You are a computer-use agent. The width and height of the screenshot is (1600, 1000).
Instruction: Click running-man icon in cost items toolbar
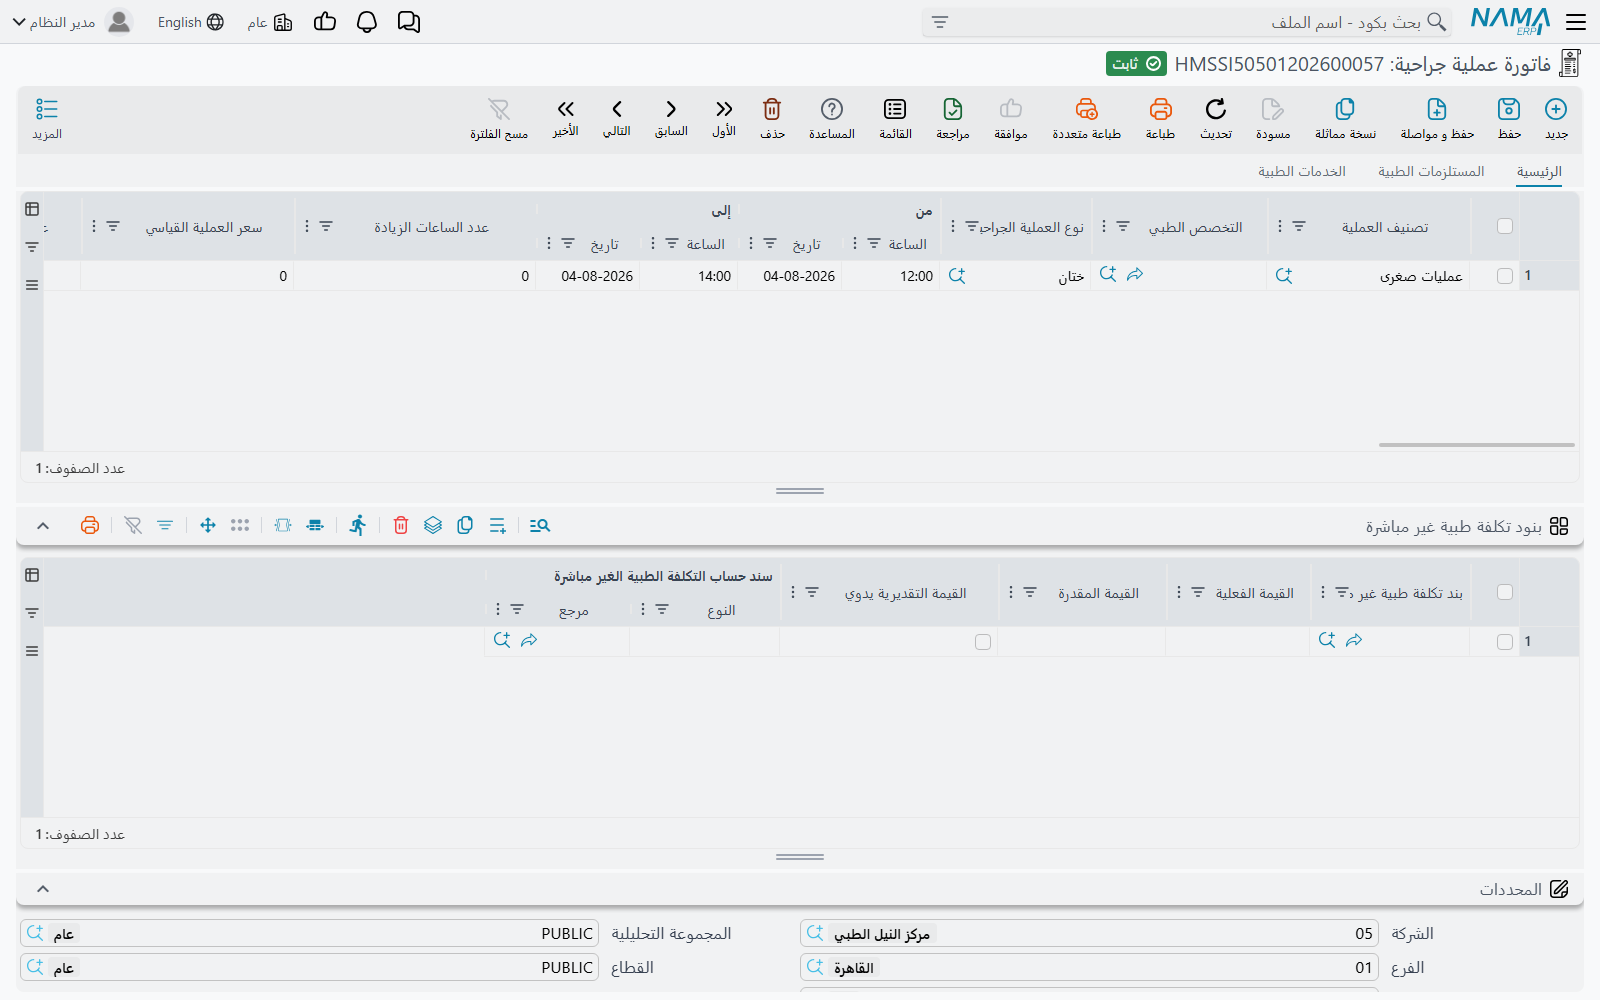(358, 525)
